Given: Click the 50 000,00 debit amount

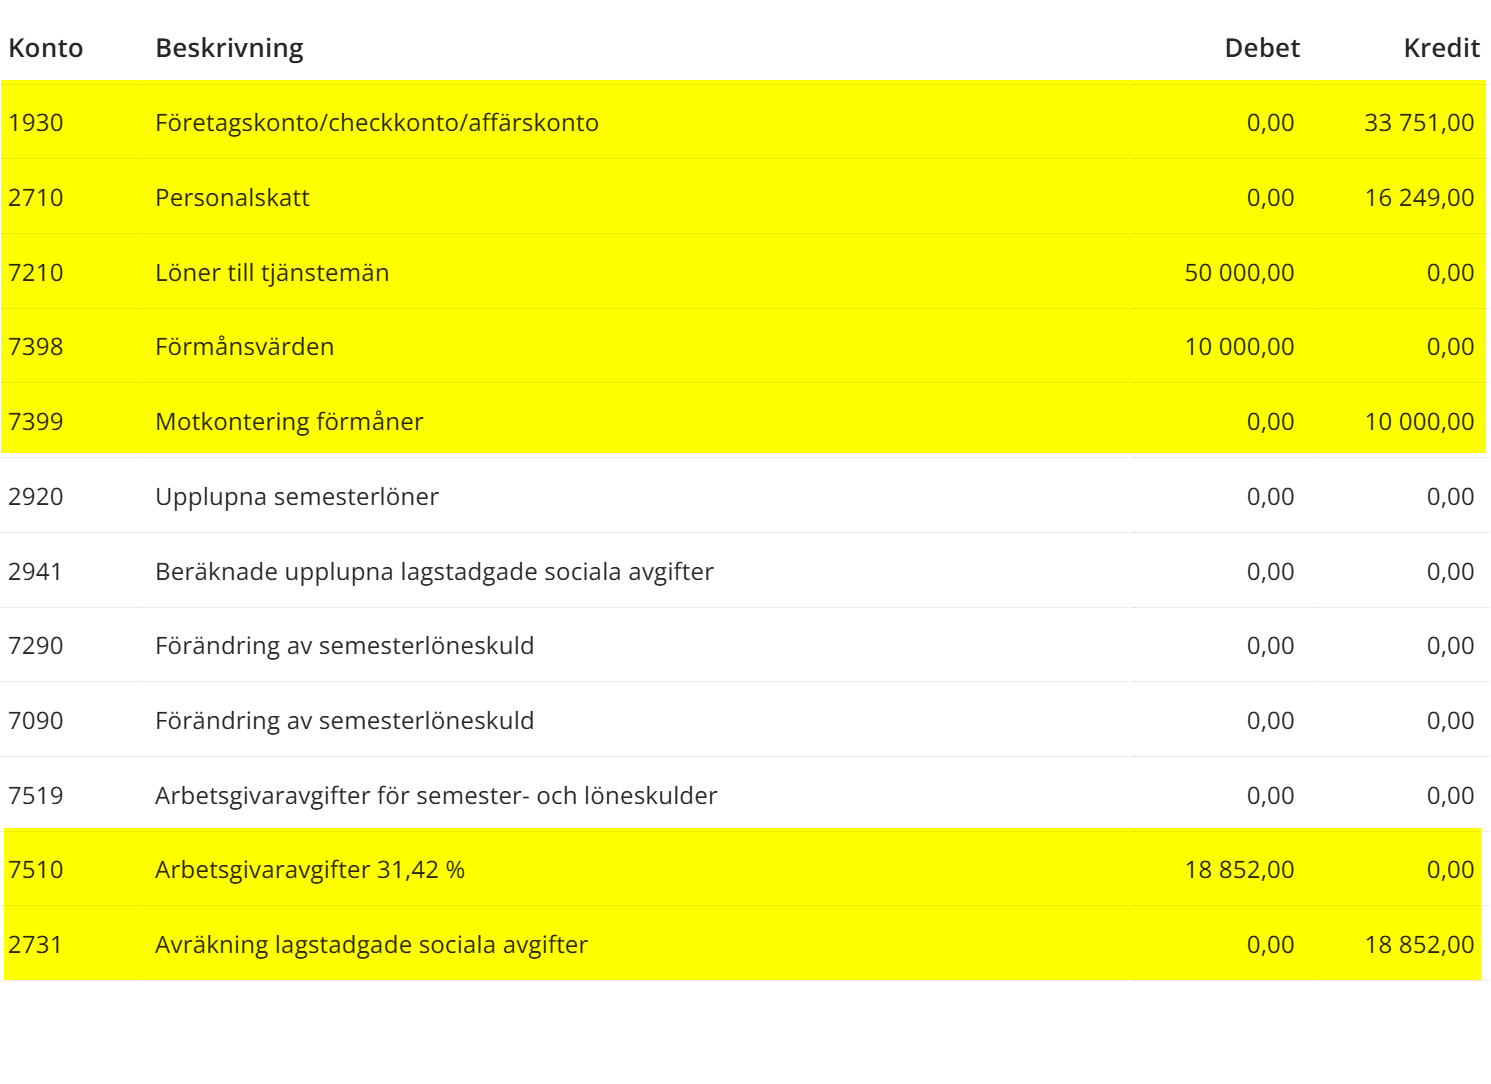Looking at the screenshot, I should tap(1239, 273).
